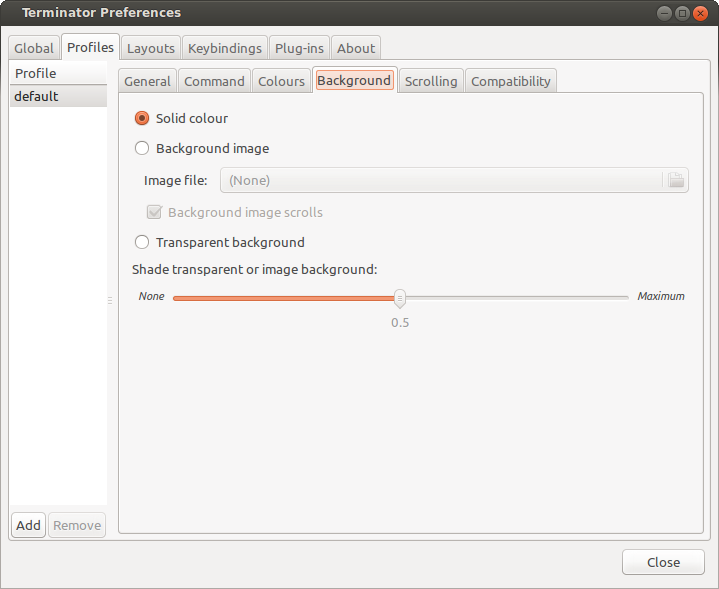Select the Solid colour radio button
Screen dimensions: 719x589
(142, 118)
